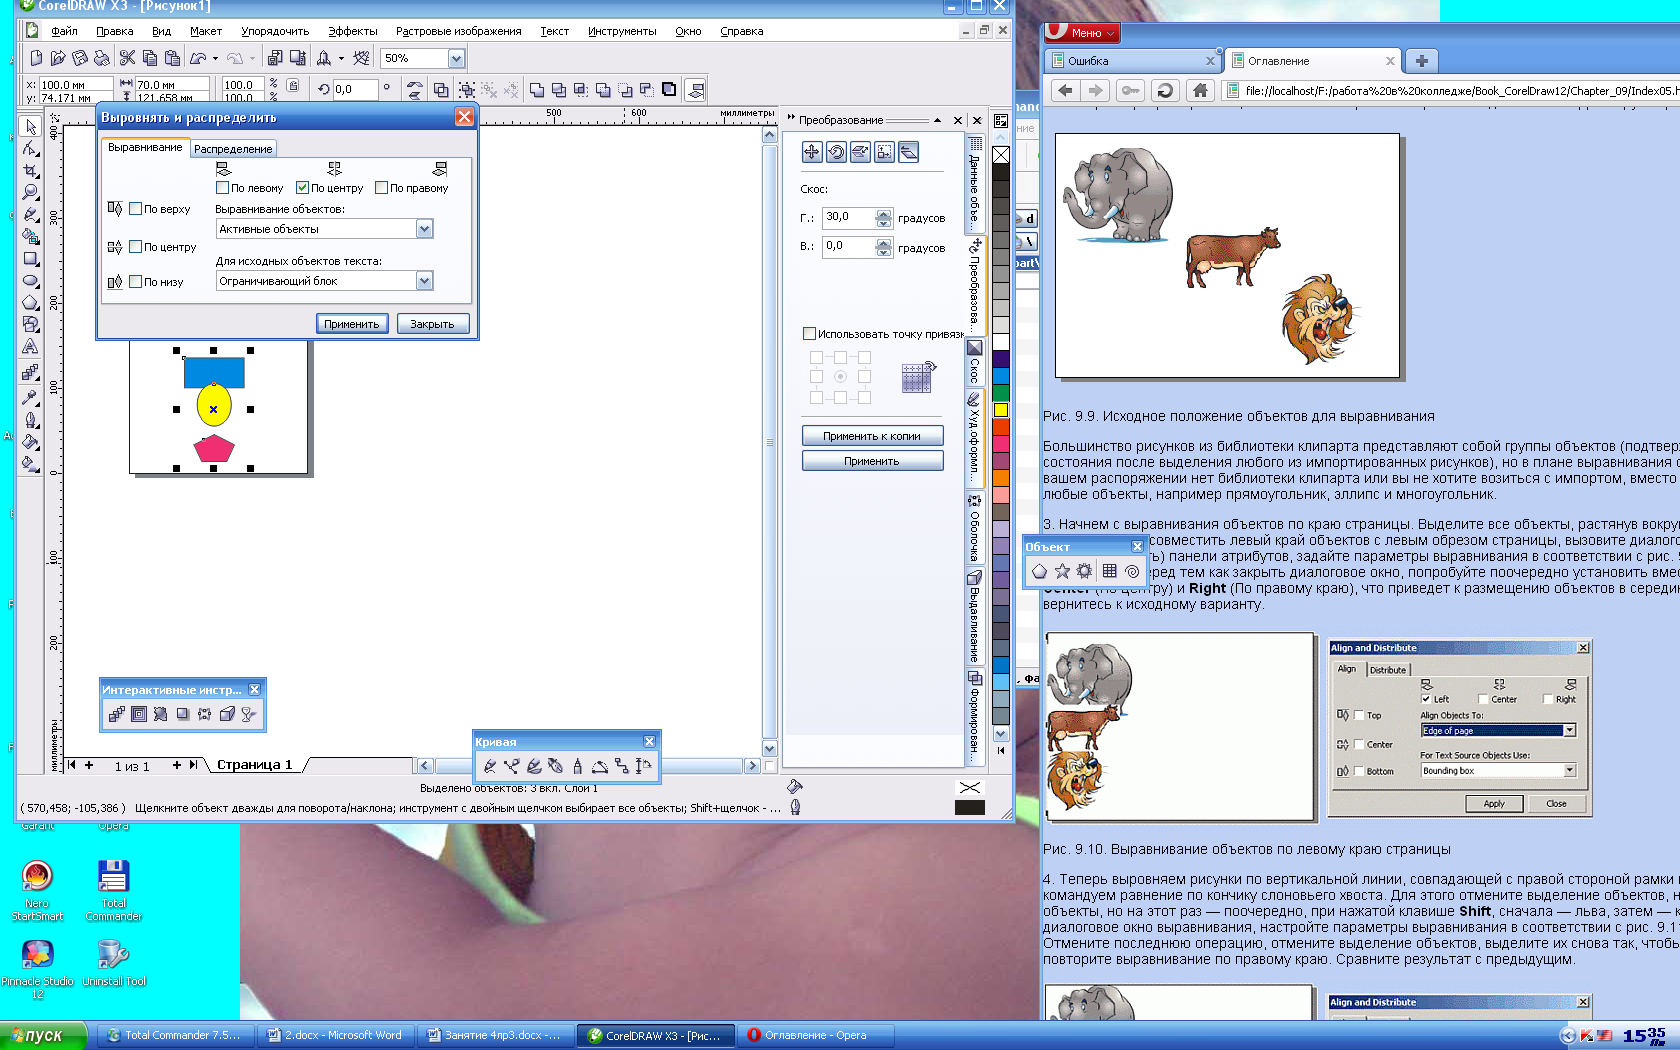Open the 'Растровые изображения' menu
The height and width of the screenshot is (1050, 1680).
pyautogui.click(x=458, y=31)
